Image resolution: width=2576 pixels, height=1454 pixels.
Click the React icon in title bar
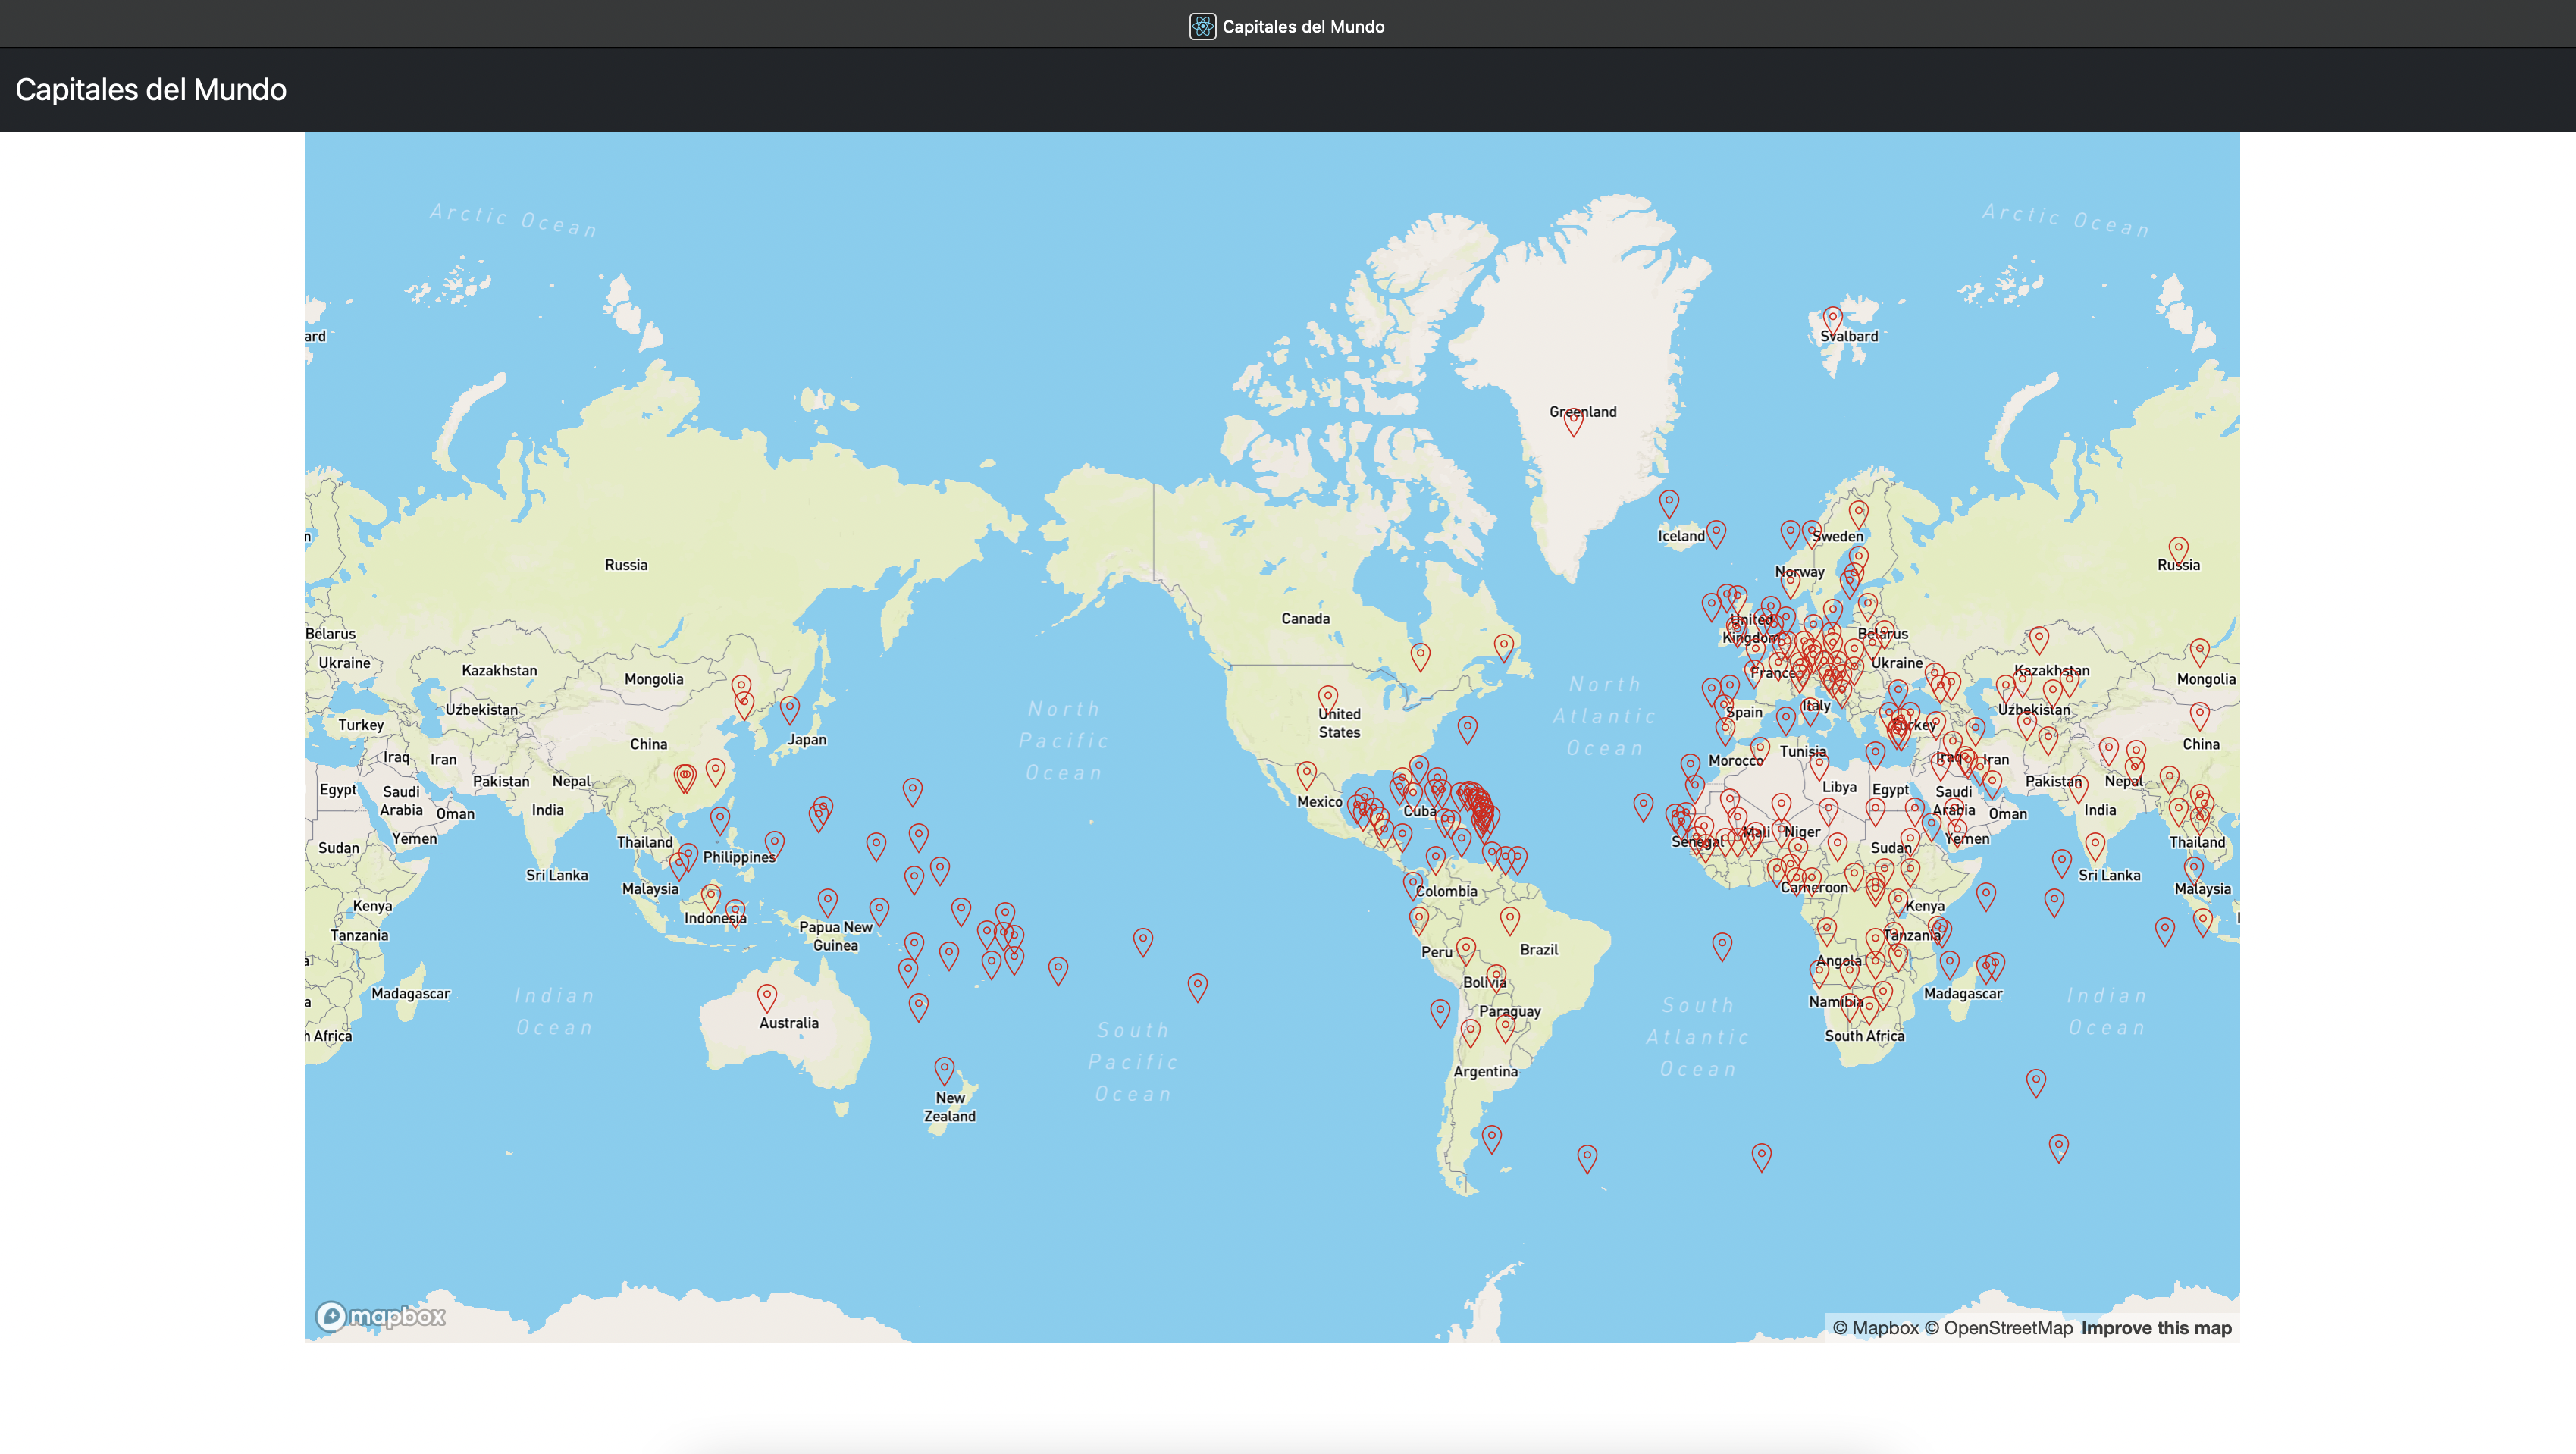tap(1202, 26)
